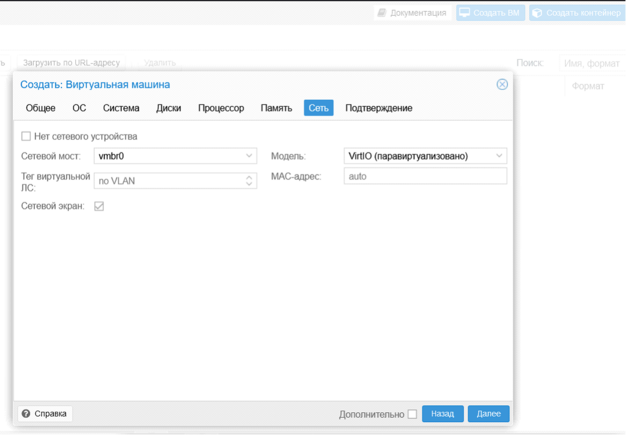
Task: Click Загрузить по URL-адресу button
Action: pyautogui.click(x=71, y=62)
